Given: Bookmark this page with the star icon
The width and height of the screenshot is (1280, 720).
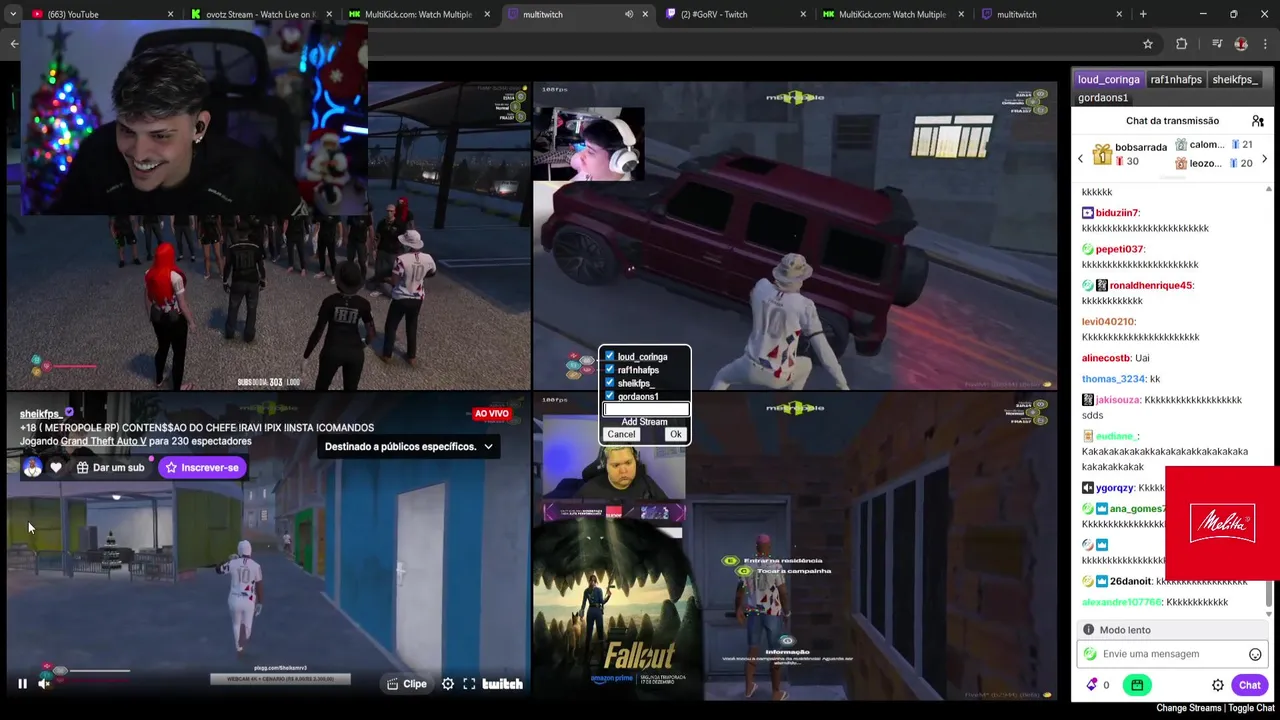Looking at the screenshot, I should pyautogui.click(x=1148, y=44).
